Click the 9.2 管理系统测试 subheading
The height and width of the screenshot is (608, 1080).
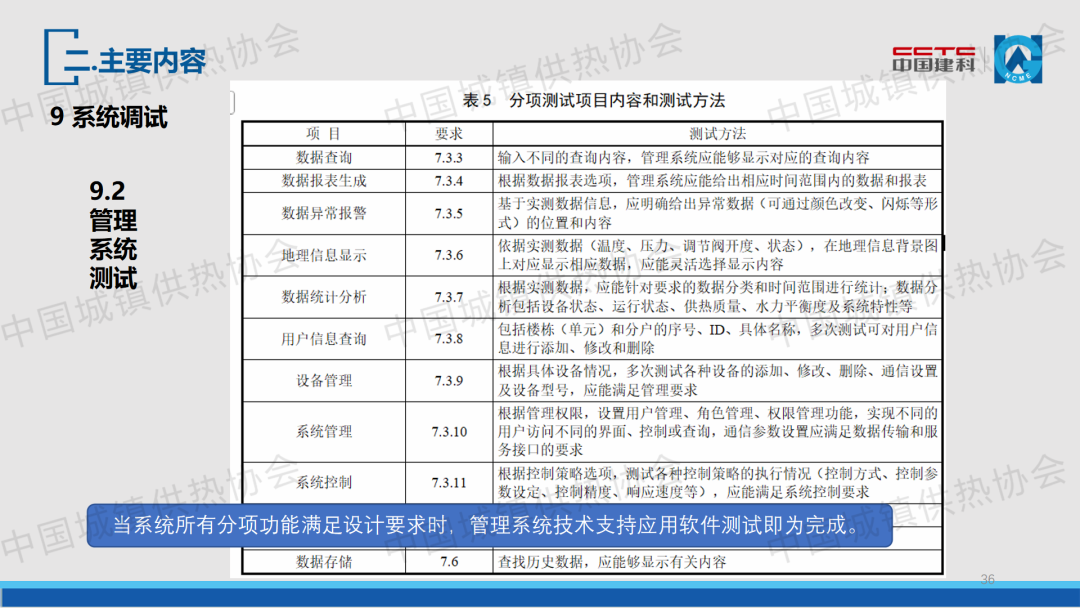click(113, 234)
